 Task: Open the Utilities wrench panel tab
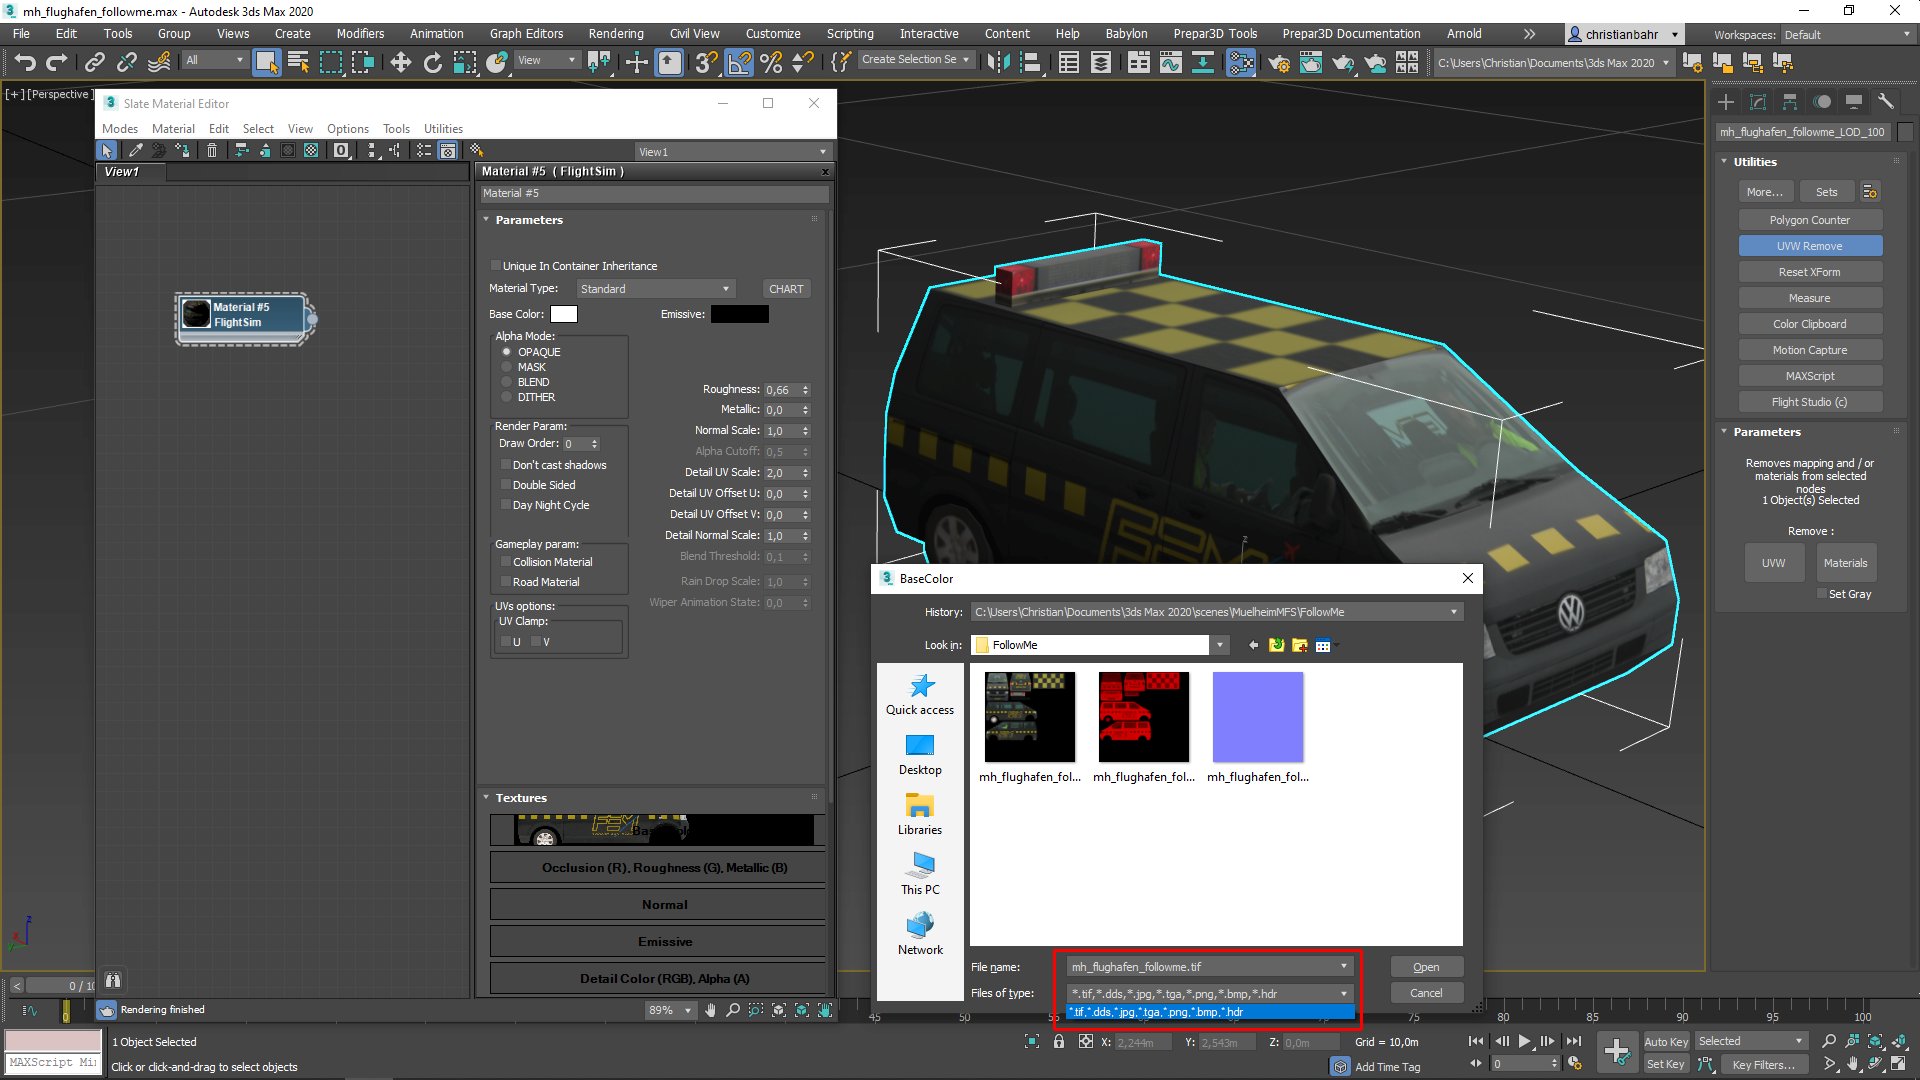[x=1886, y=102]
